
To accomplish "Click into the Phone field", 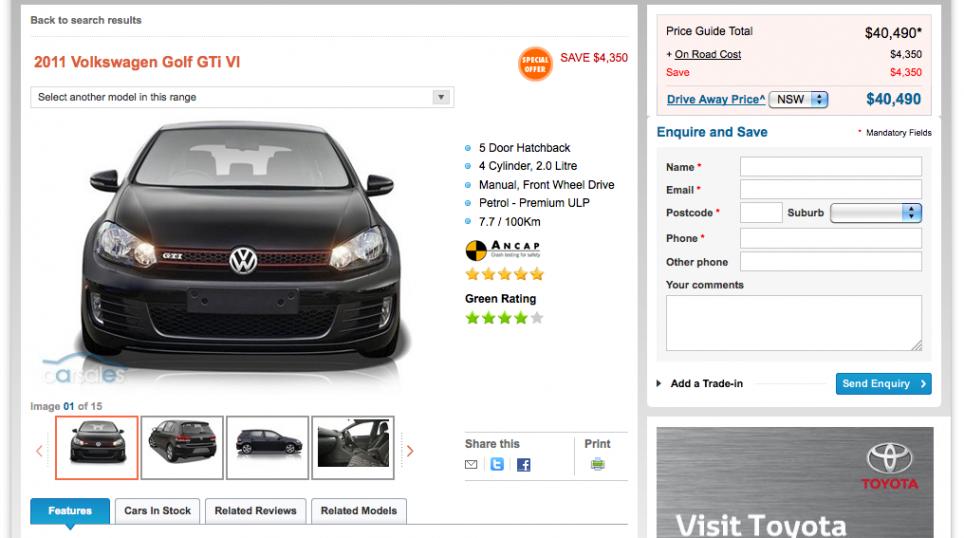I will pyautogui.click(x=831, y=239).
